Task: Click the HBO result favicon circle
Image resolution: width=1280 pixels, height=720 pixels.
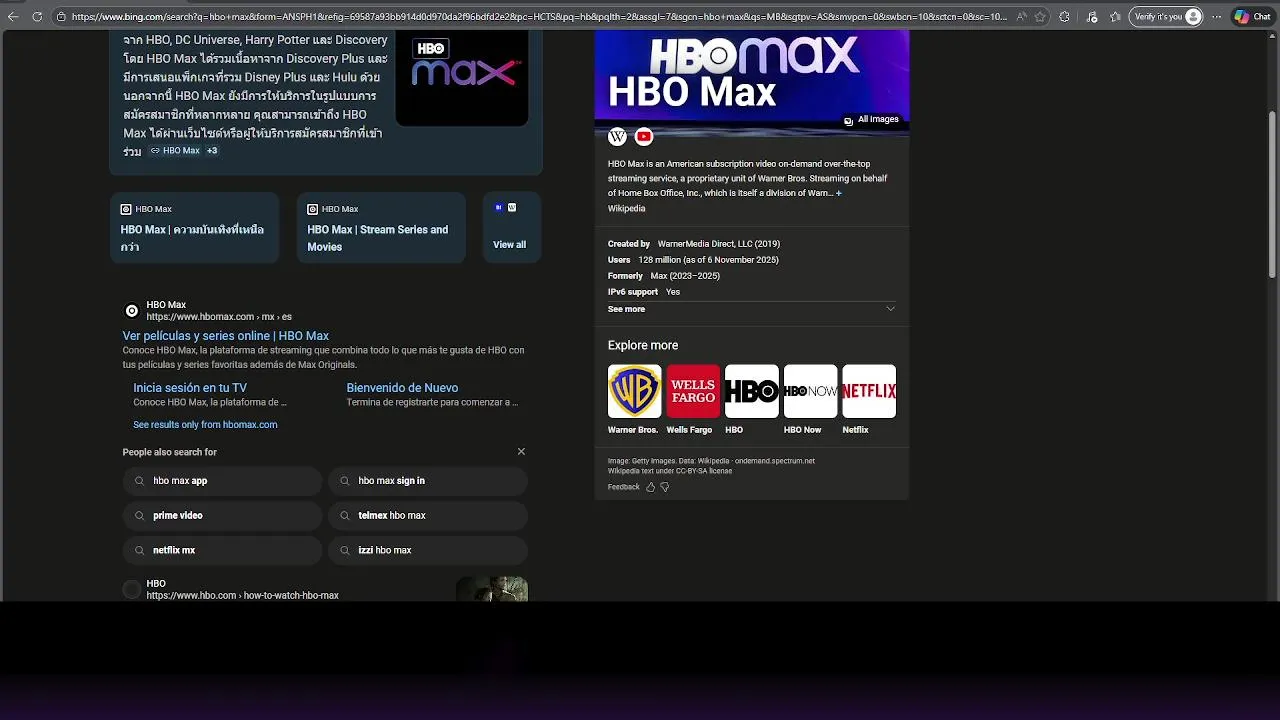Action: pos(131,590)
